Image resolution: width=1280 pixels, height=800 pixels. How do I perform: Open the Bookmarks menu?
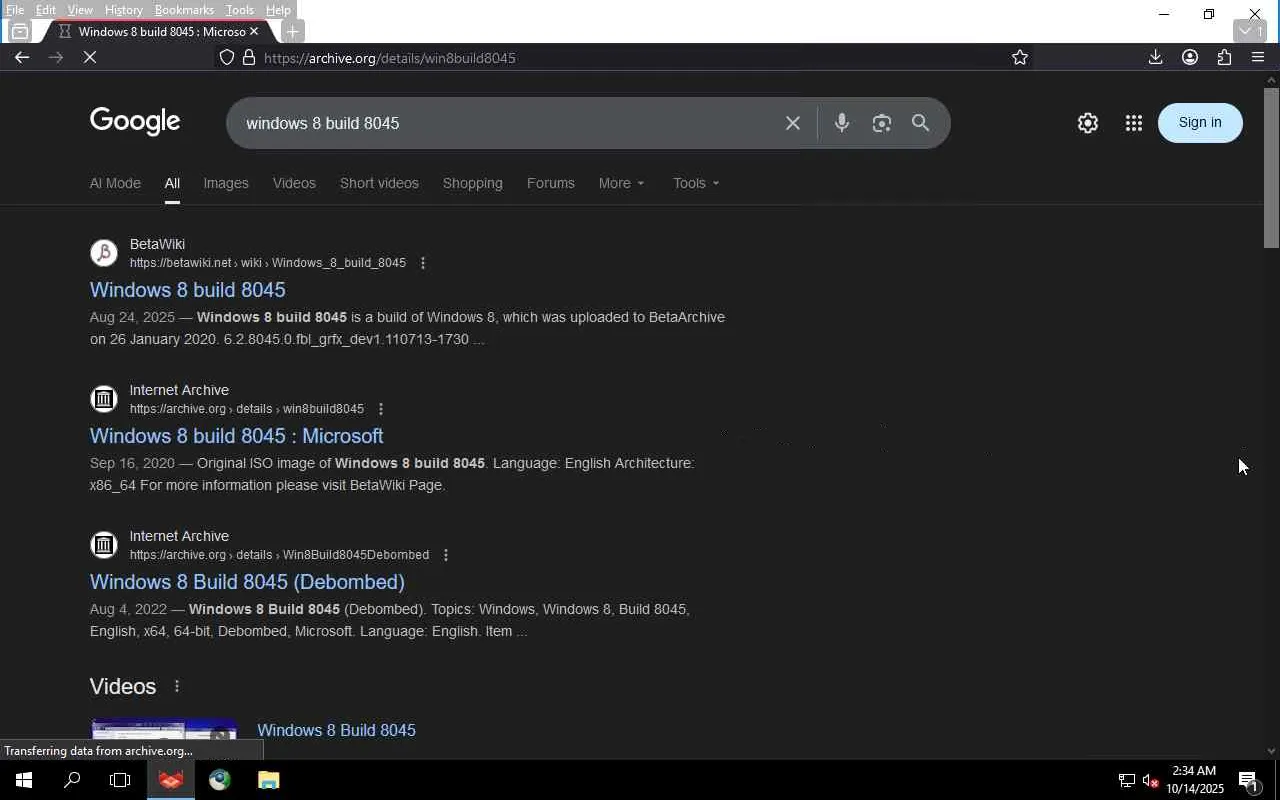tap(184, 10)
